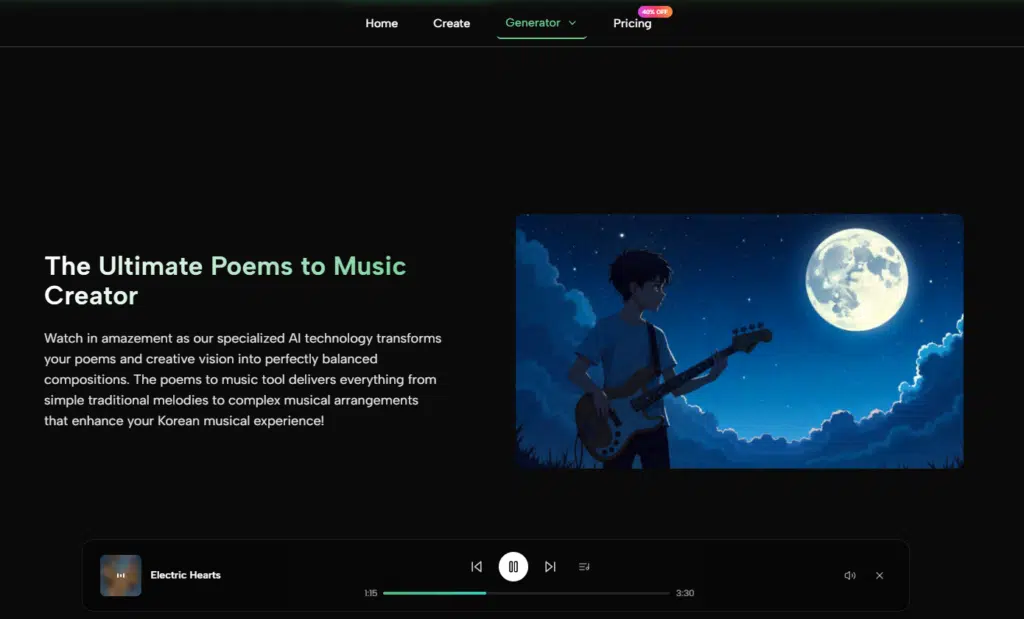Viewport: 1024px width, 619px height.
Task: Open the Home menu item
Action: [x=381, y=24]
